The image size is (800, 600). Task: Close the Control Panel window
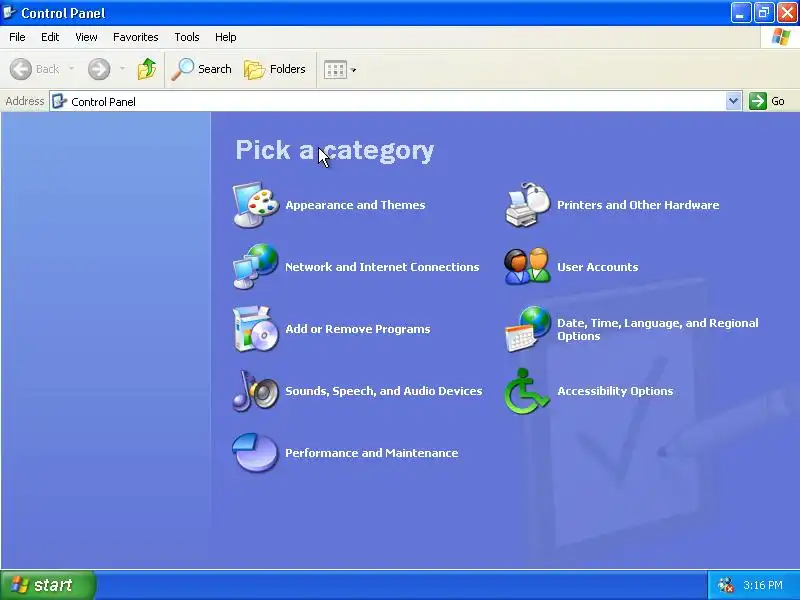coord(787,13)
